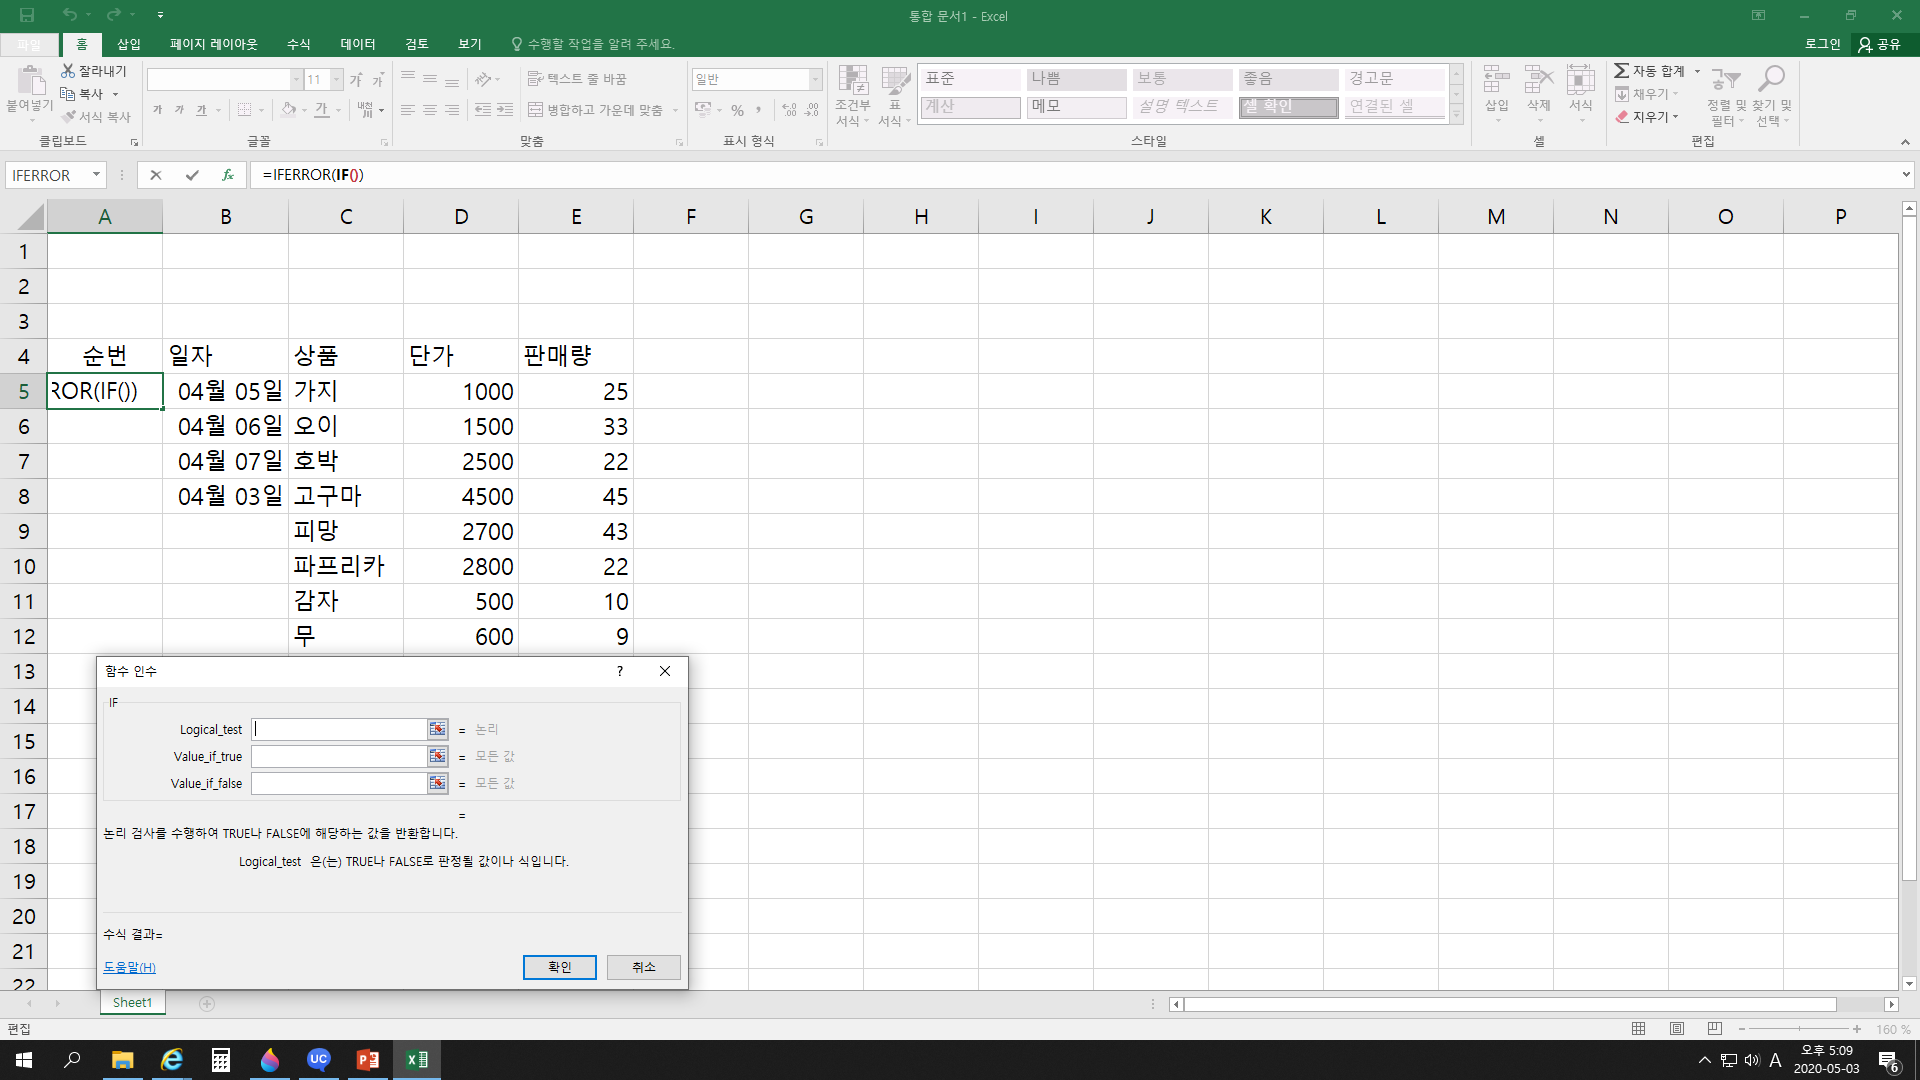Expand the formula bar
Image resolution: width=1920 pixels, height=1080 pixels.
coord(1906,175)
